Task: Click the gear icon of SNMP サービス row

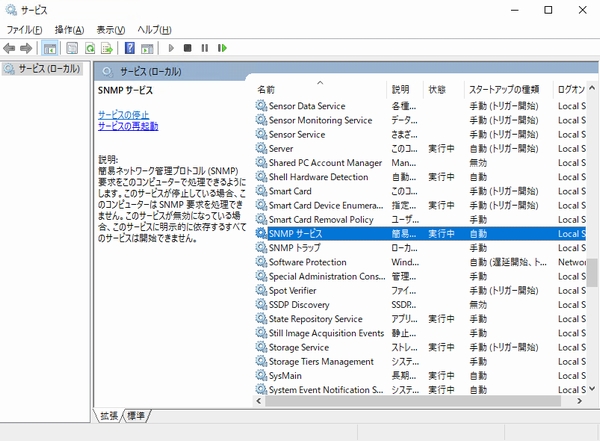Action: [261, 233]
